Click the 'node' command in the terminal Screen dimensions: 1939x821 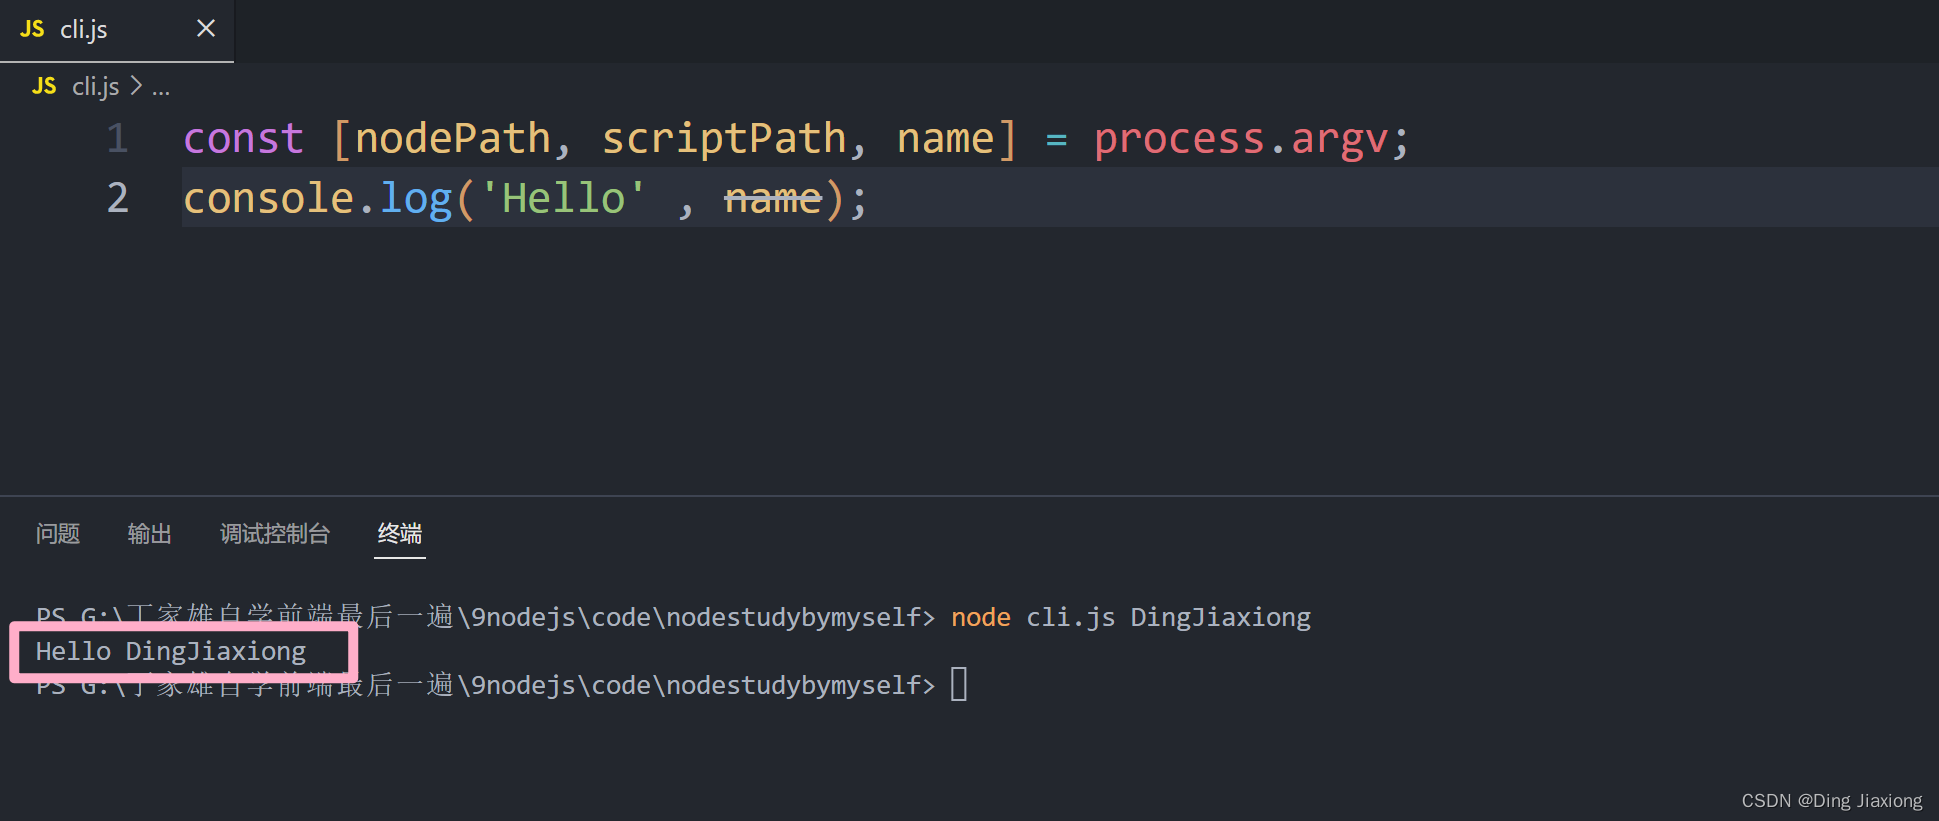[x=981, y=618]
